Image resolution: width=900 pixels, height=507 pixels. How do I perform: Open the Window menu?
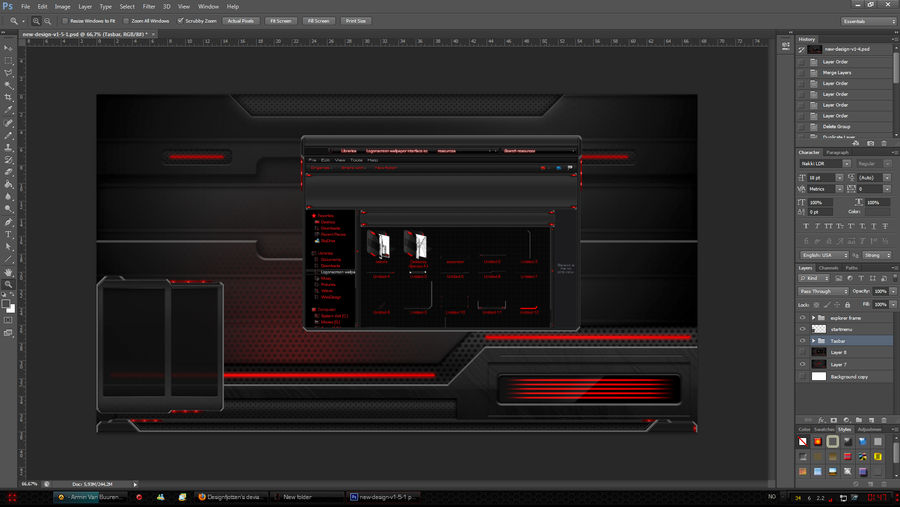click(x=208, y=6)
